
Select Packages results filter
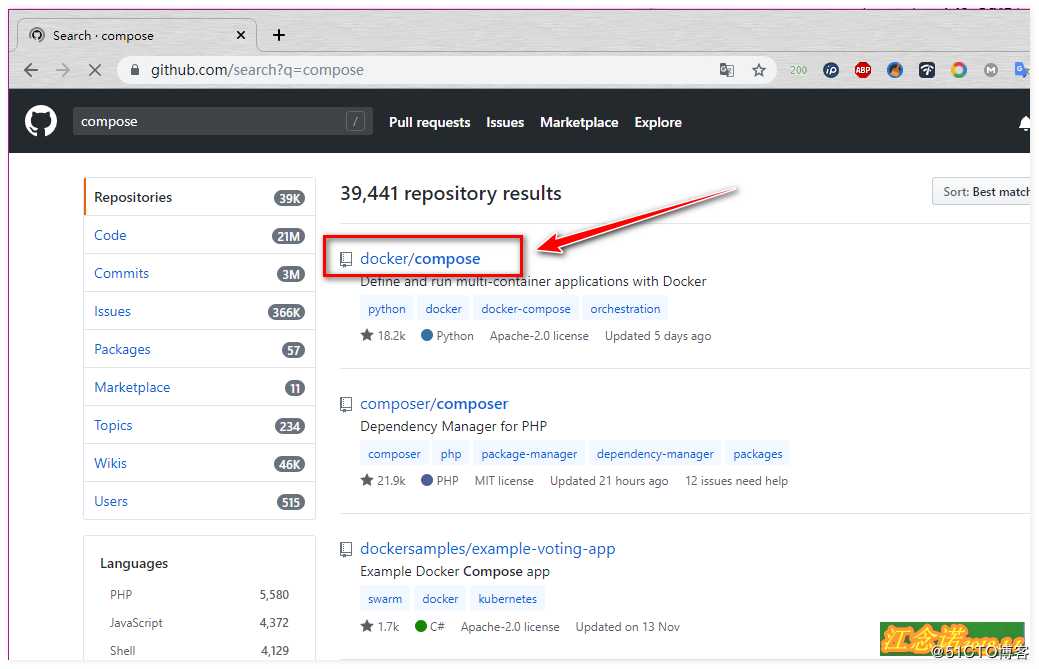(199, 349)
